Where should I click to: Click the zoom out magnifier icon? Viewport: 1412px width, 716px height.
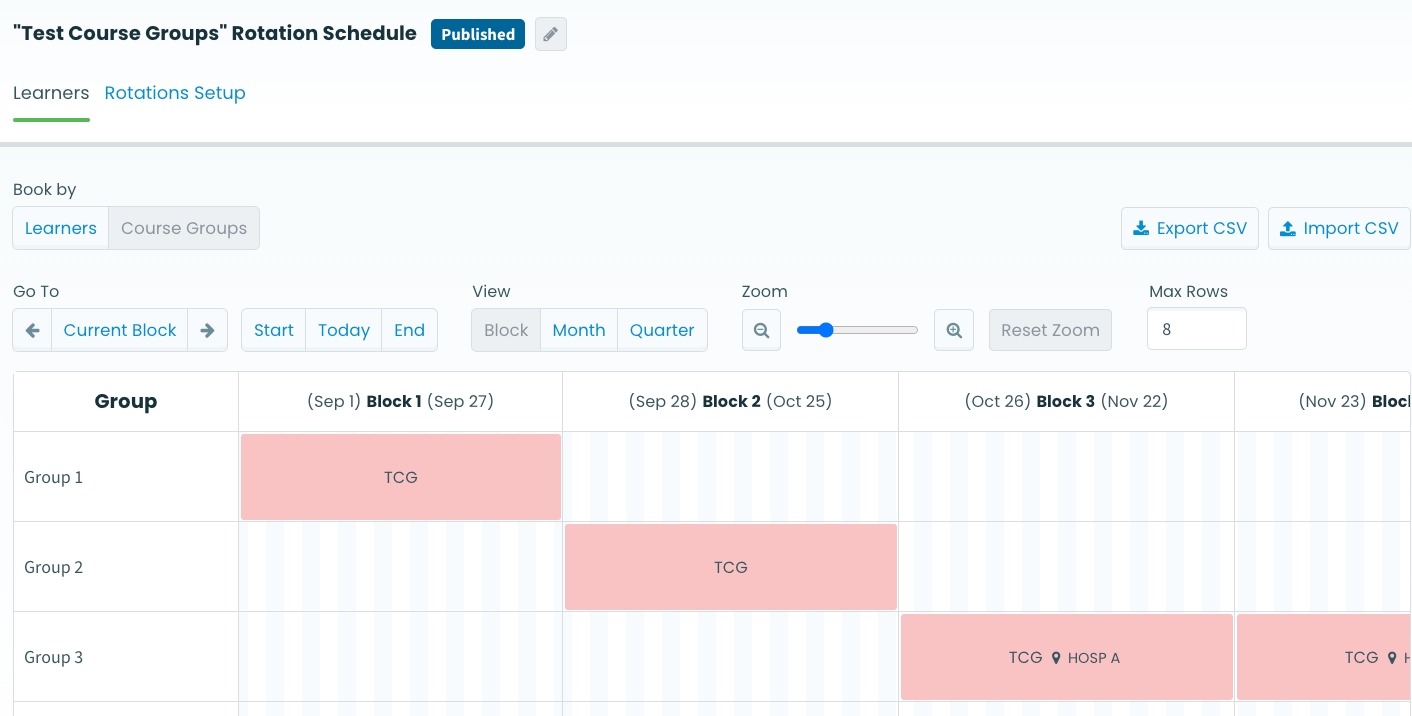tap(761, 330)
